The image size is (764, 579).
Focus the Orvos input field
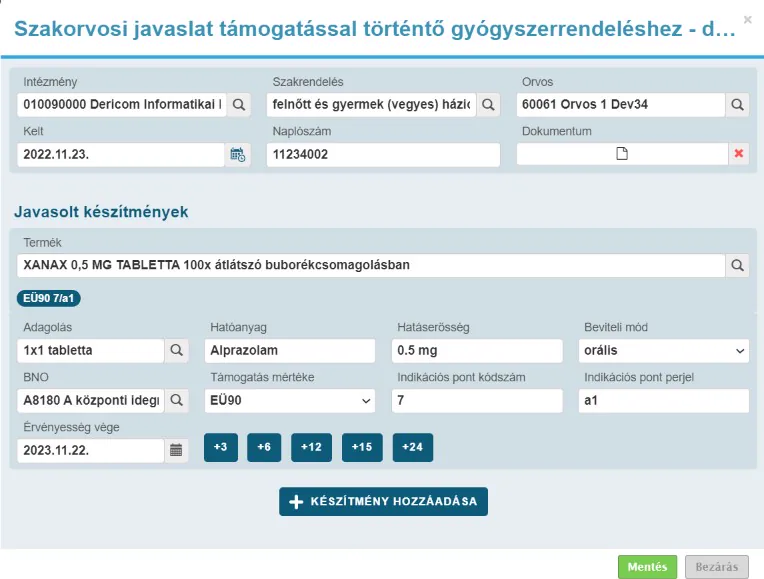621,105
